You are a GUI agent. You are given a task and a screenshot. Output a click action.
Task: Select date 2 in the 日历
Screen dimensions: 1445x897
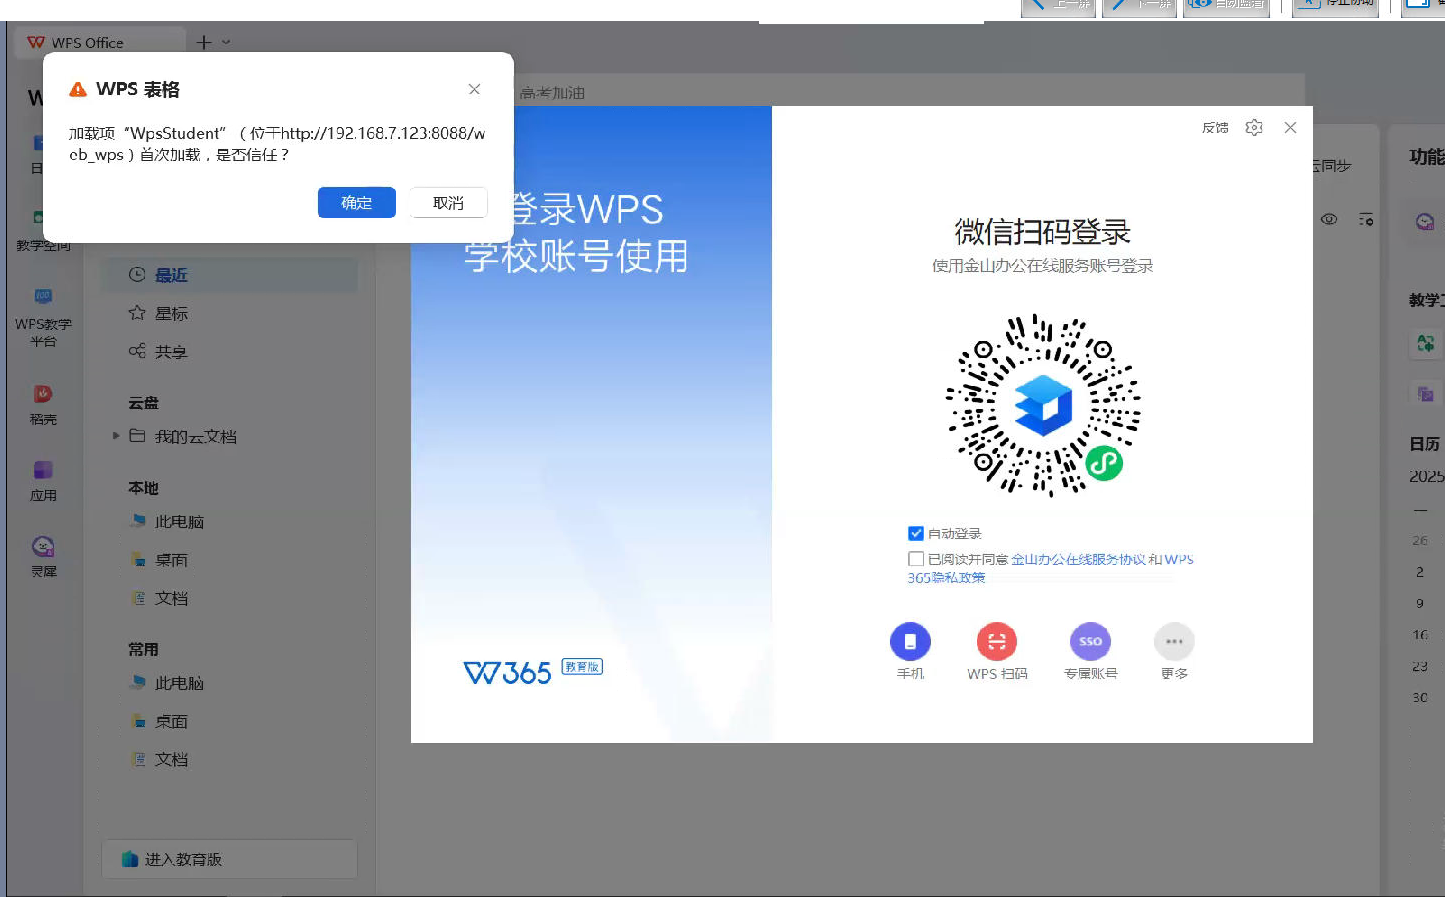[1420, 572]
